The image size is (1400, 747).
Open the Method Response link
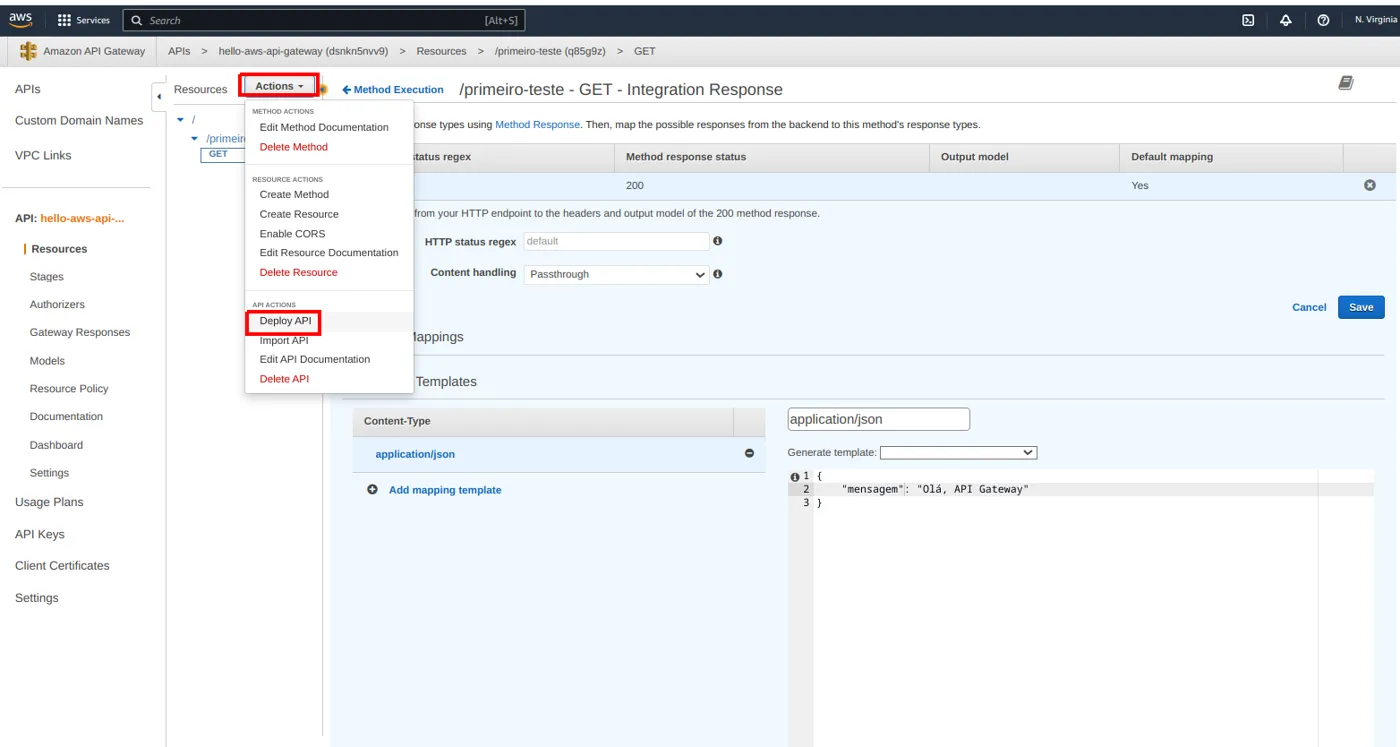tap(537, 125)
